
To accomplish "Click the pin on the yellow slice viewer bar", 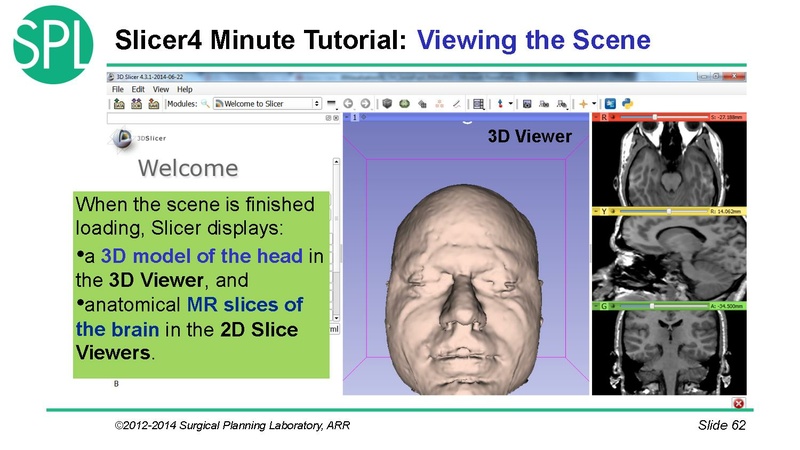I will (596, 211).
